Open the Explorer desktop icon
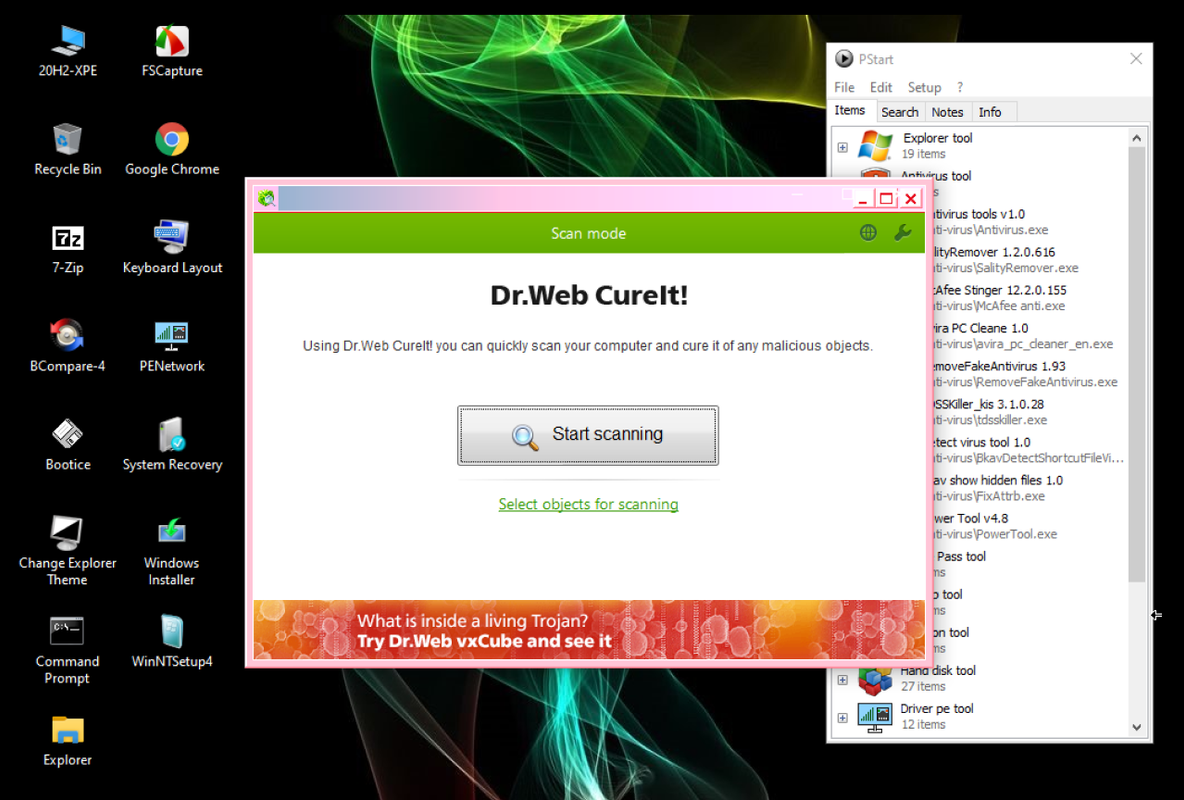Viewport: 1184px width, 800px height. coord(68,740)
